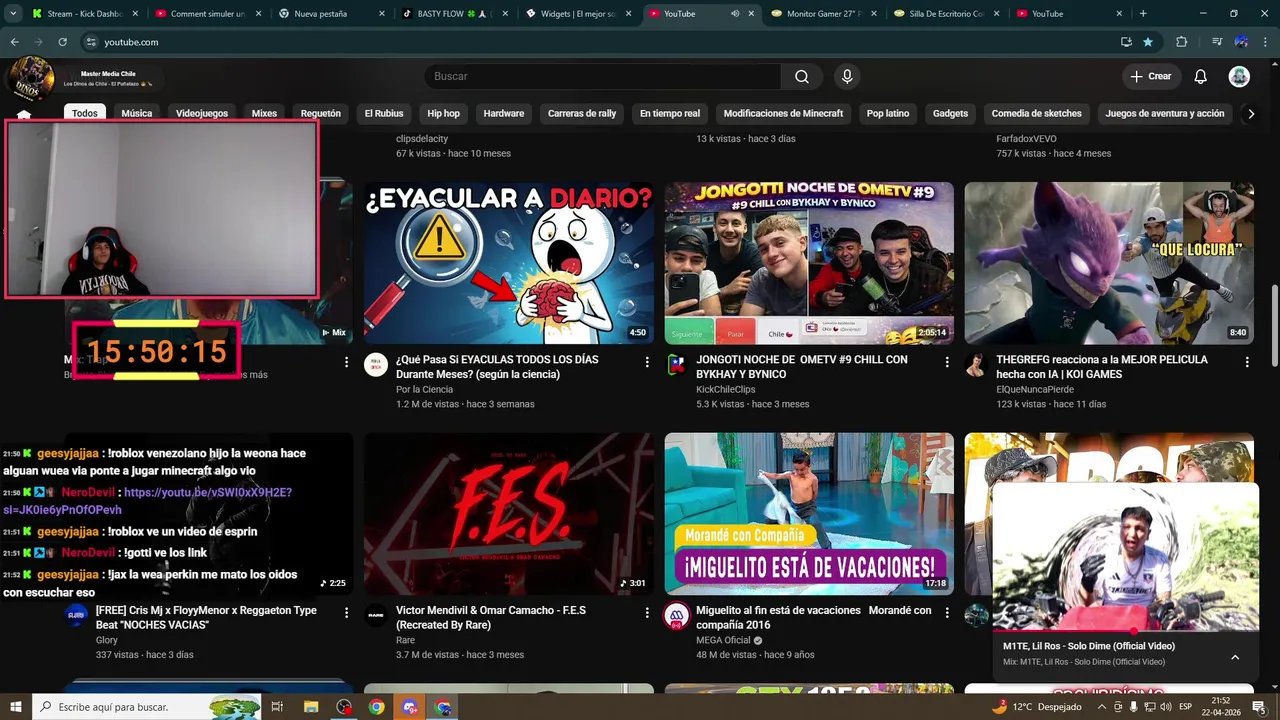Select the Todos filter chip
The height and width of the screenshot is (720, 1280).
[x=85, y=113]
